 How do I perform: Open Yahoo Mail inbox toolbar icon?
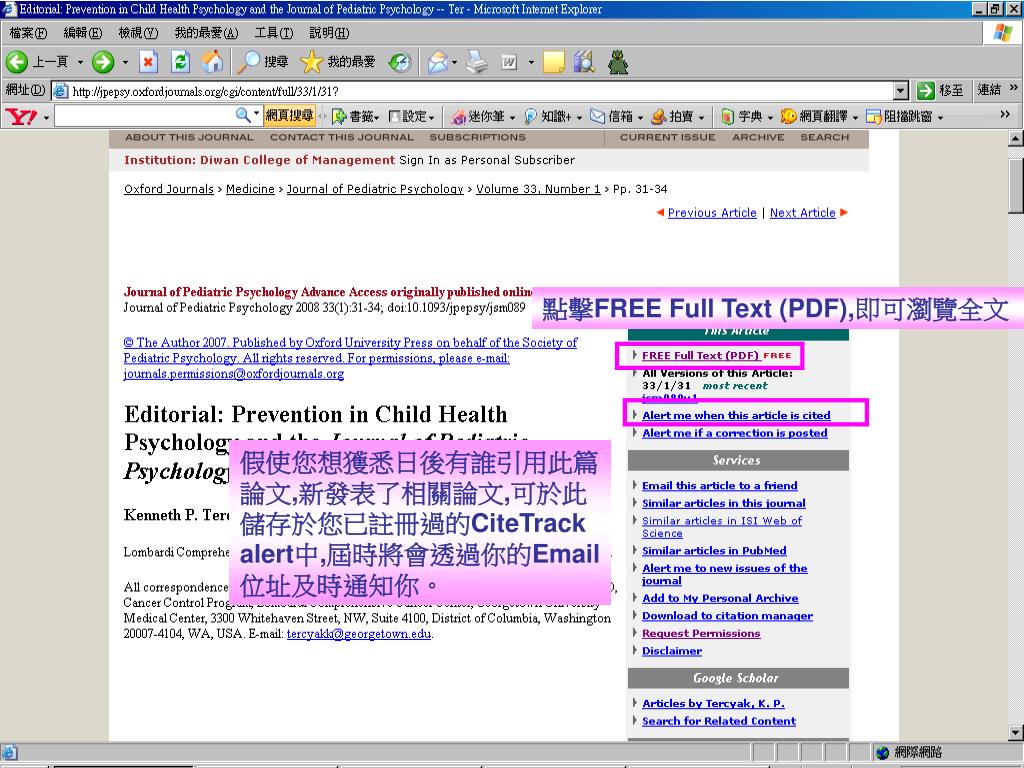(x=598, y=117)
